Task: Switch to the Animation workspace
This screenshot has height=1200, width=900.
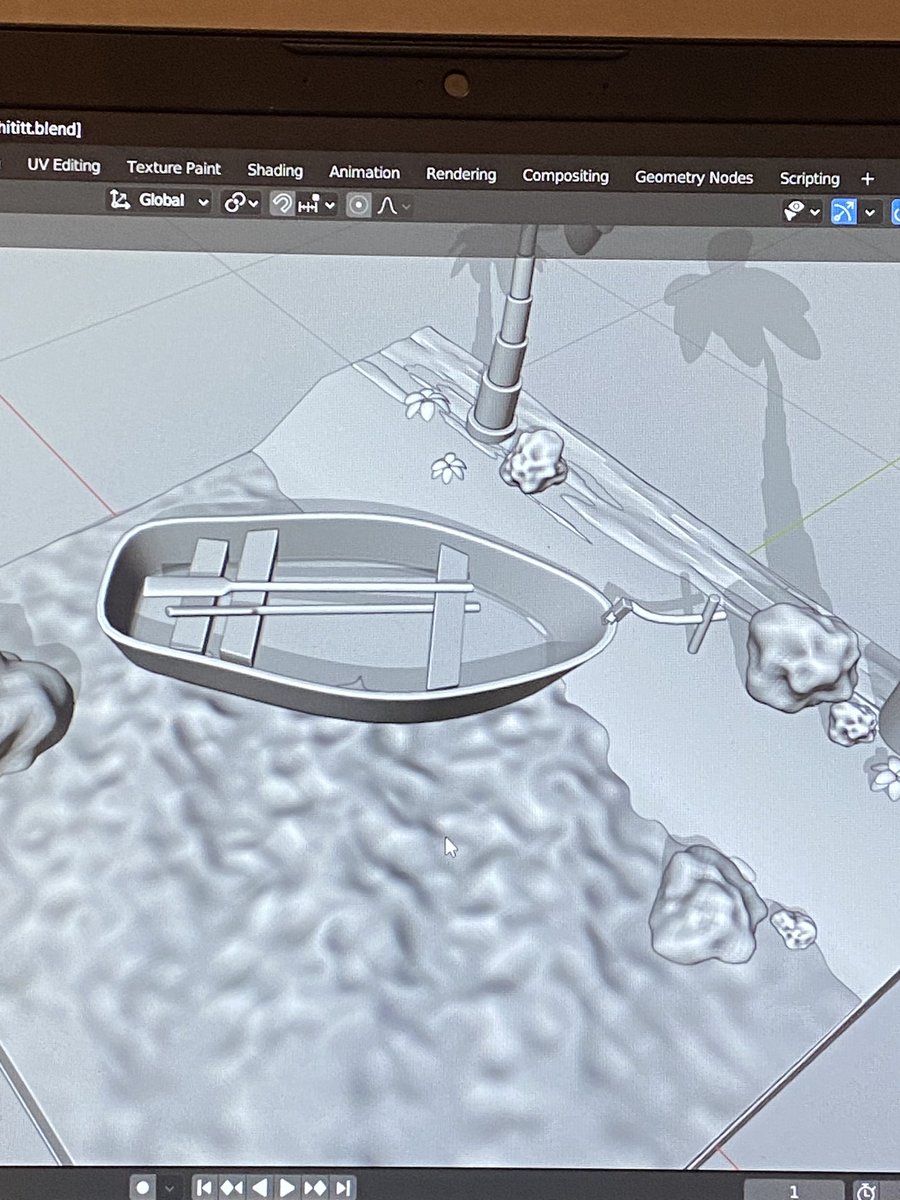Action: (x=364, y=172)
